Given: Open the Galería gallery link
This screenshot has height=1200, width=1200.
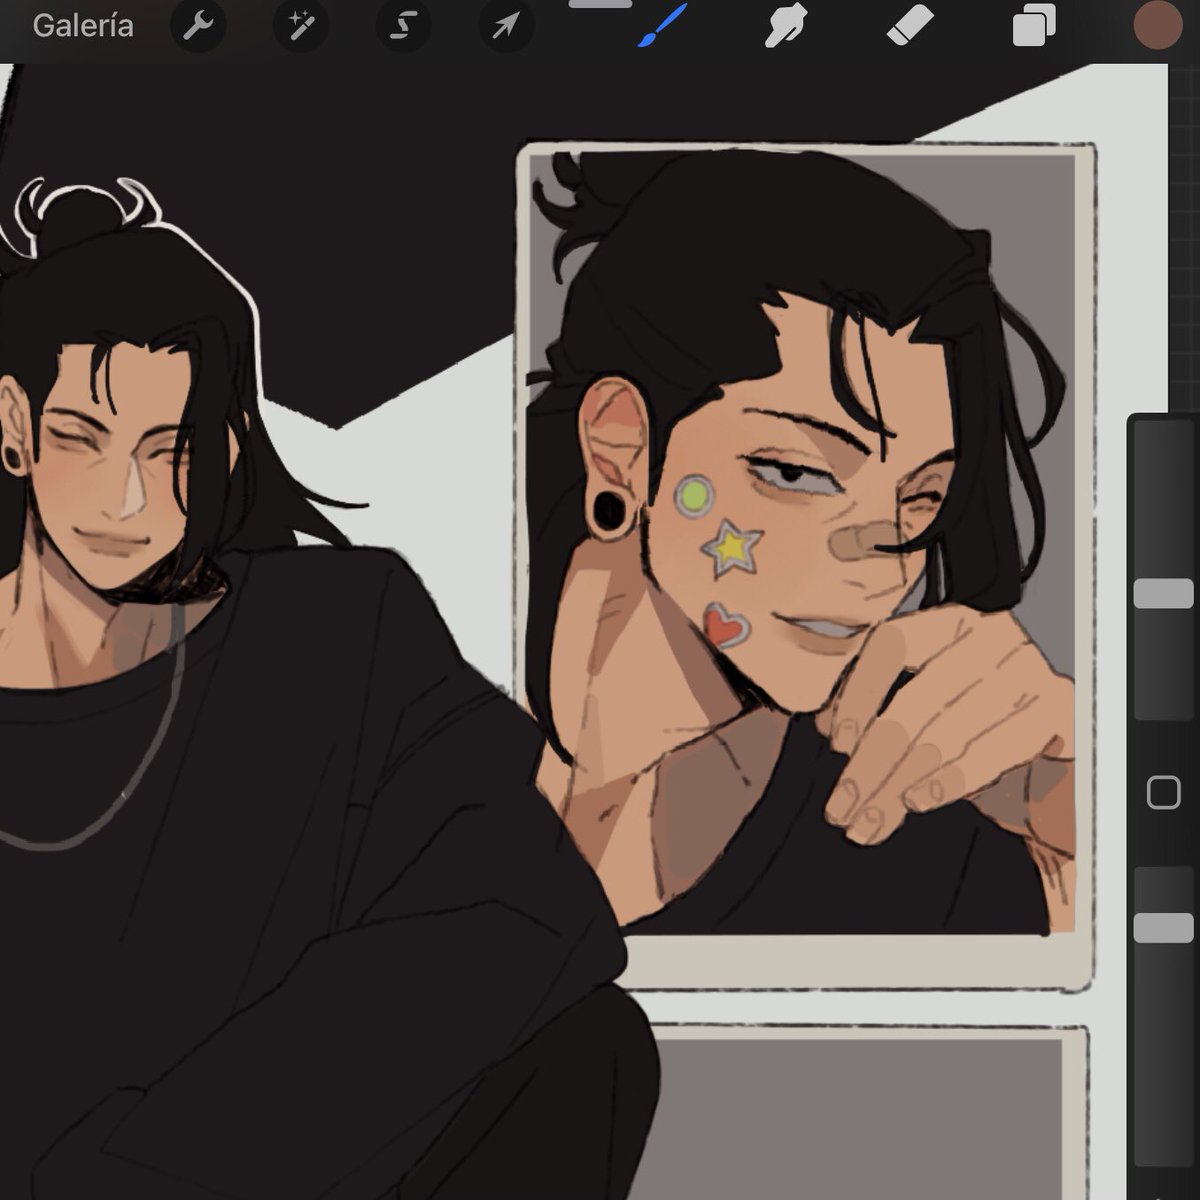Looking at the screenshot, I should click(83, 26).
